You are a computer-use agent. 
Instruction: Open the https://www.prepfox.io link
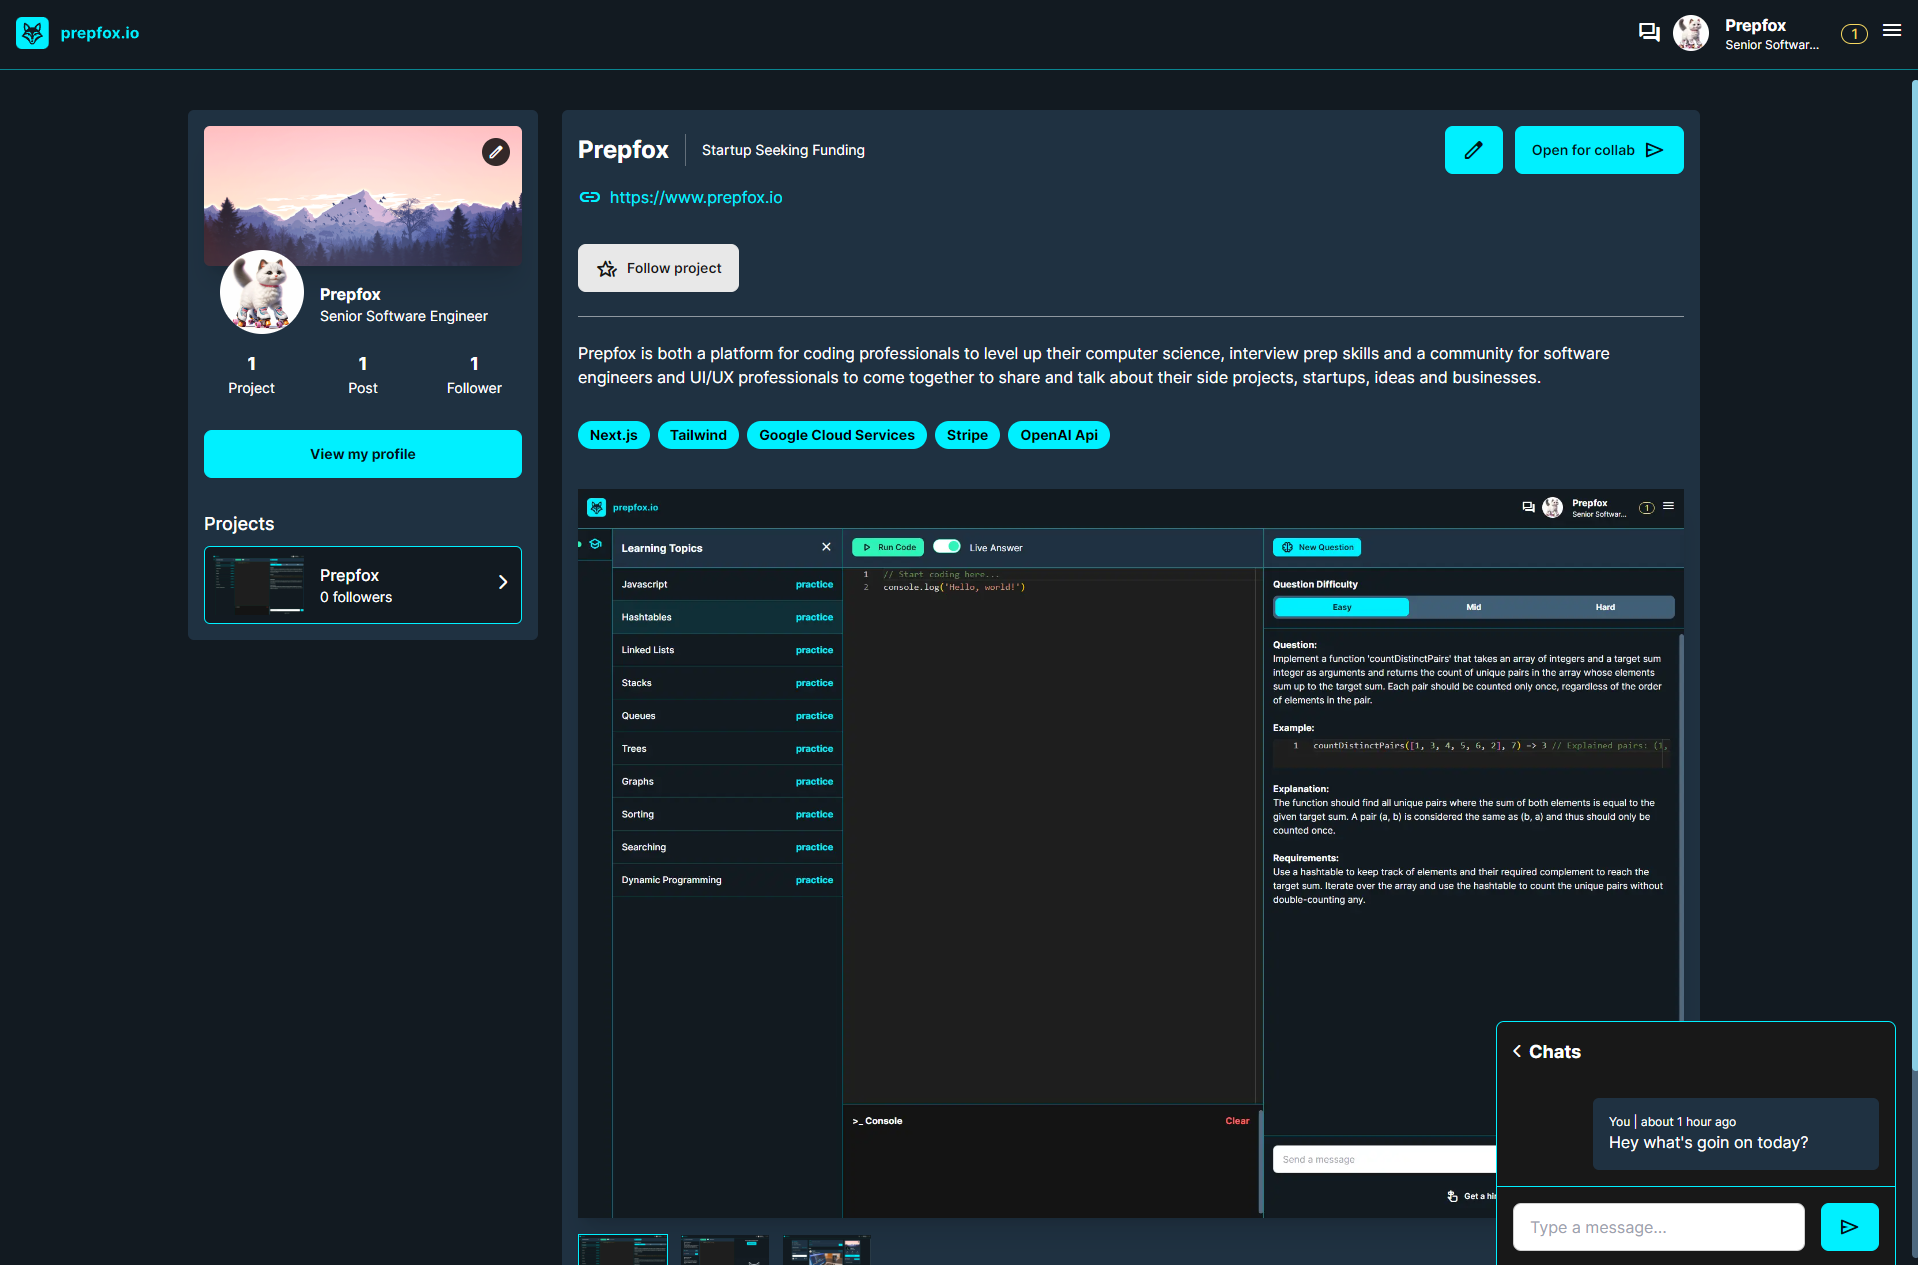696,198
